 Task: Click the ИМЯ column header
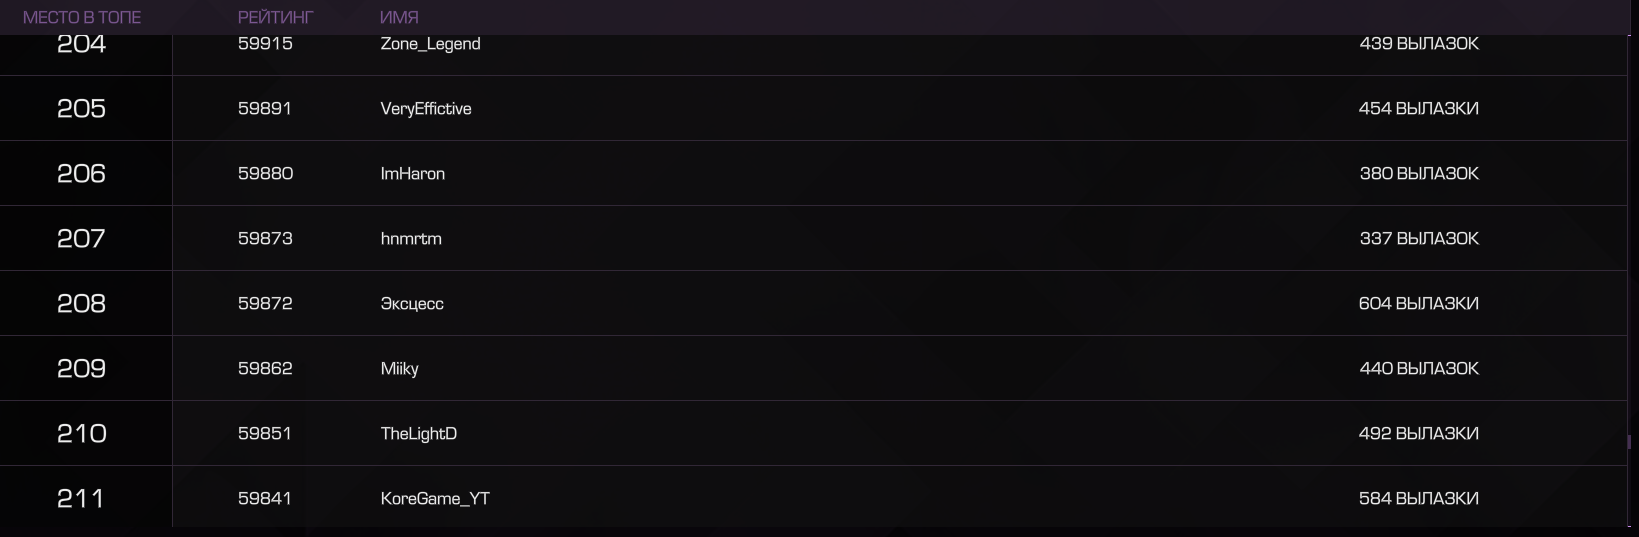[399, 17]
